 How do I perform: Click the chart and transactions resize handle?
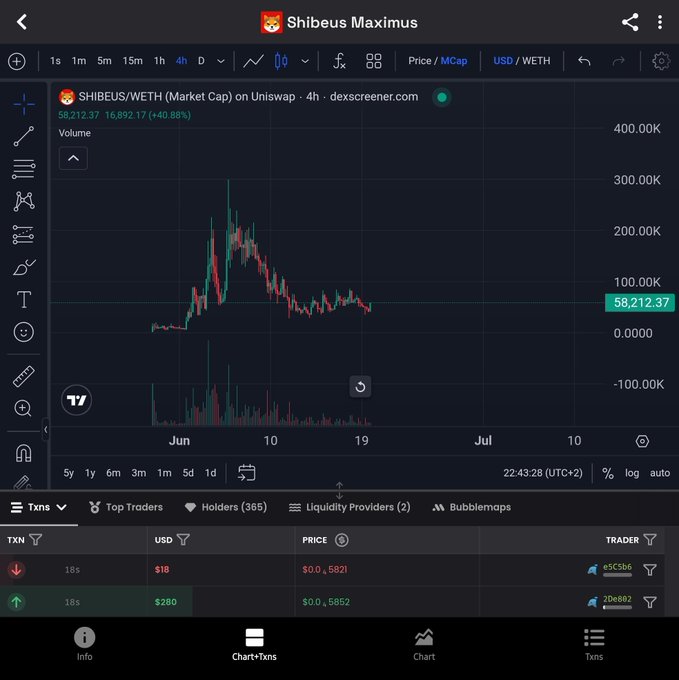tap(339, 490)
